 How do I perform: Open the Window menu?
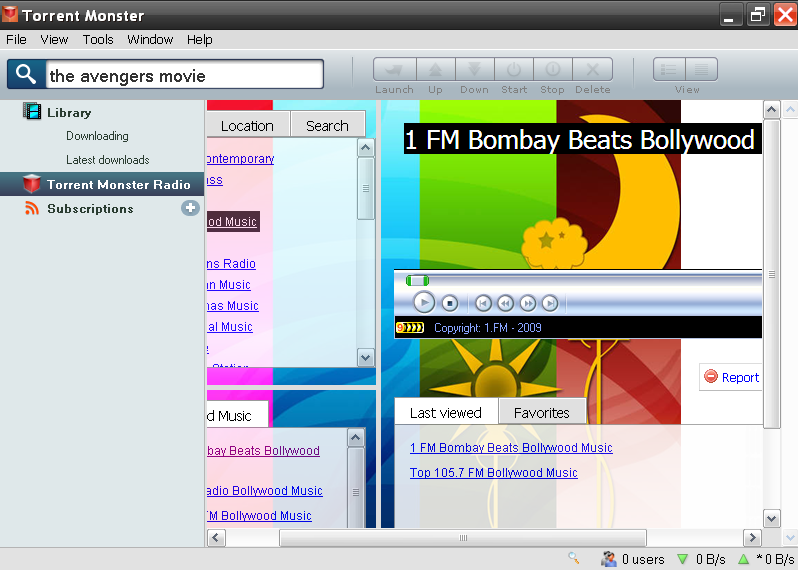pos(150,40)
